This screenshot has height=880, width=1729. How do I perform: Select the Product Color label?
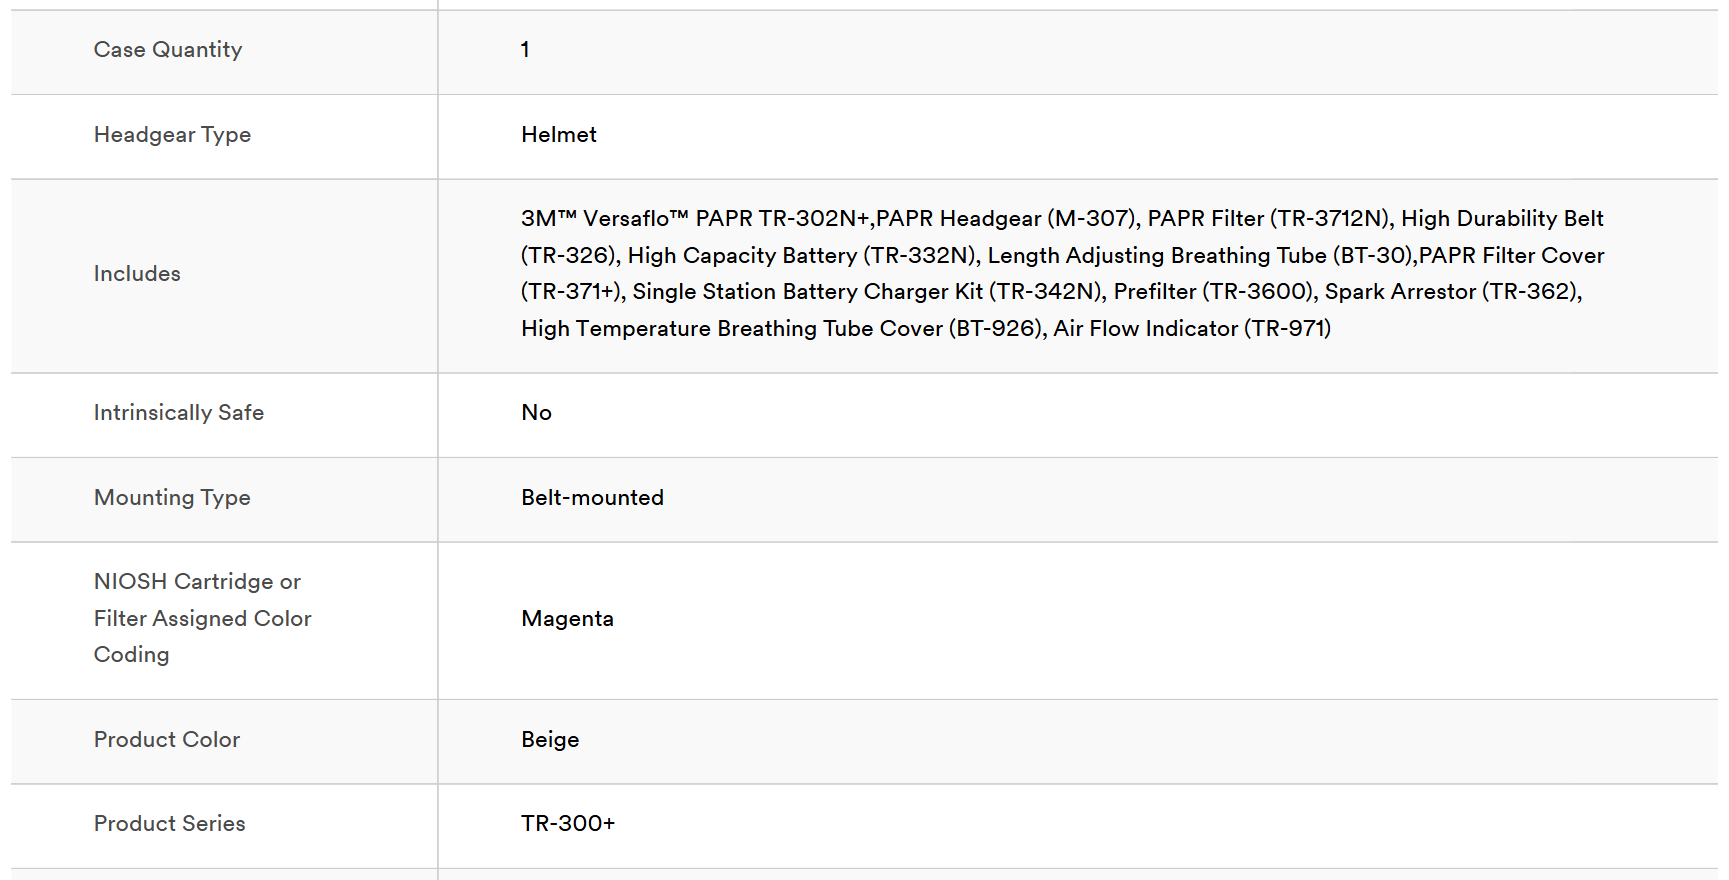click(167, 739)
